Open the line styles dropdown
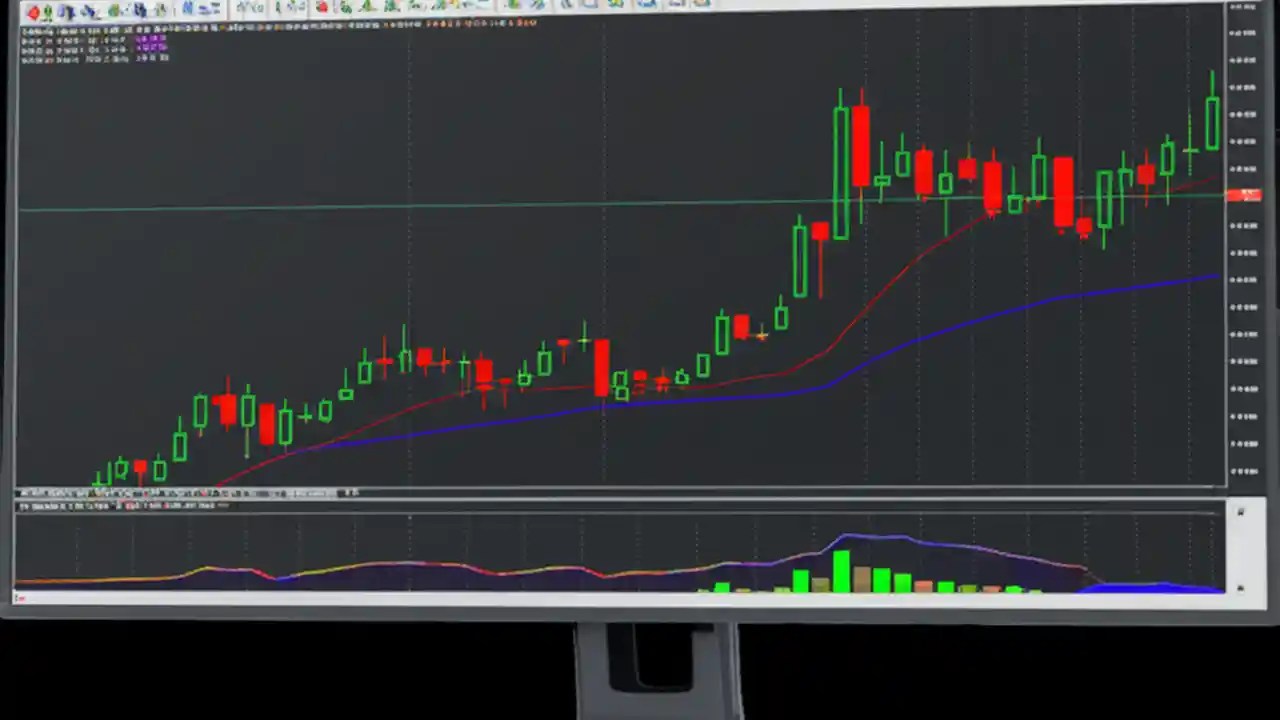Image resolution: width=1280 pixels, height=720 pixels. click(x=590, y=8)
